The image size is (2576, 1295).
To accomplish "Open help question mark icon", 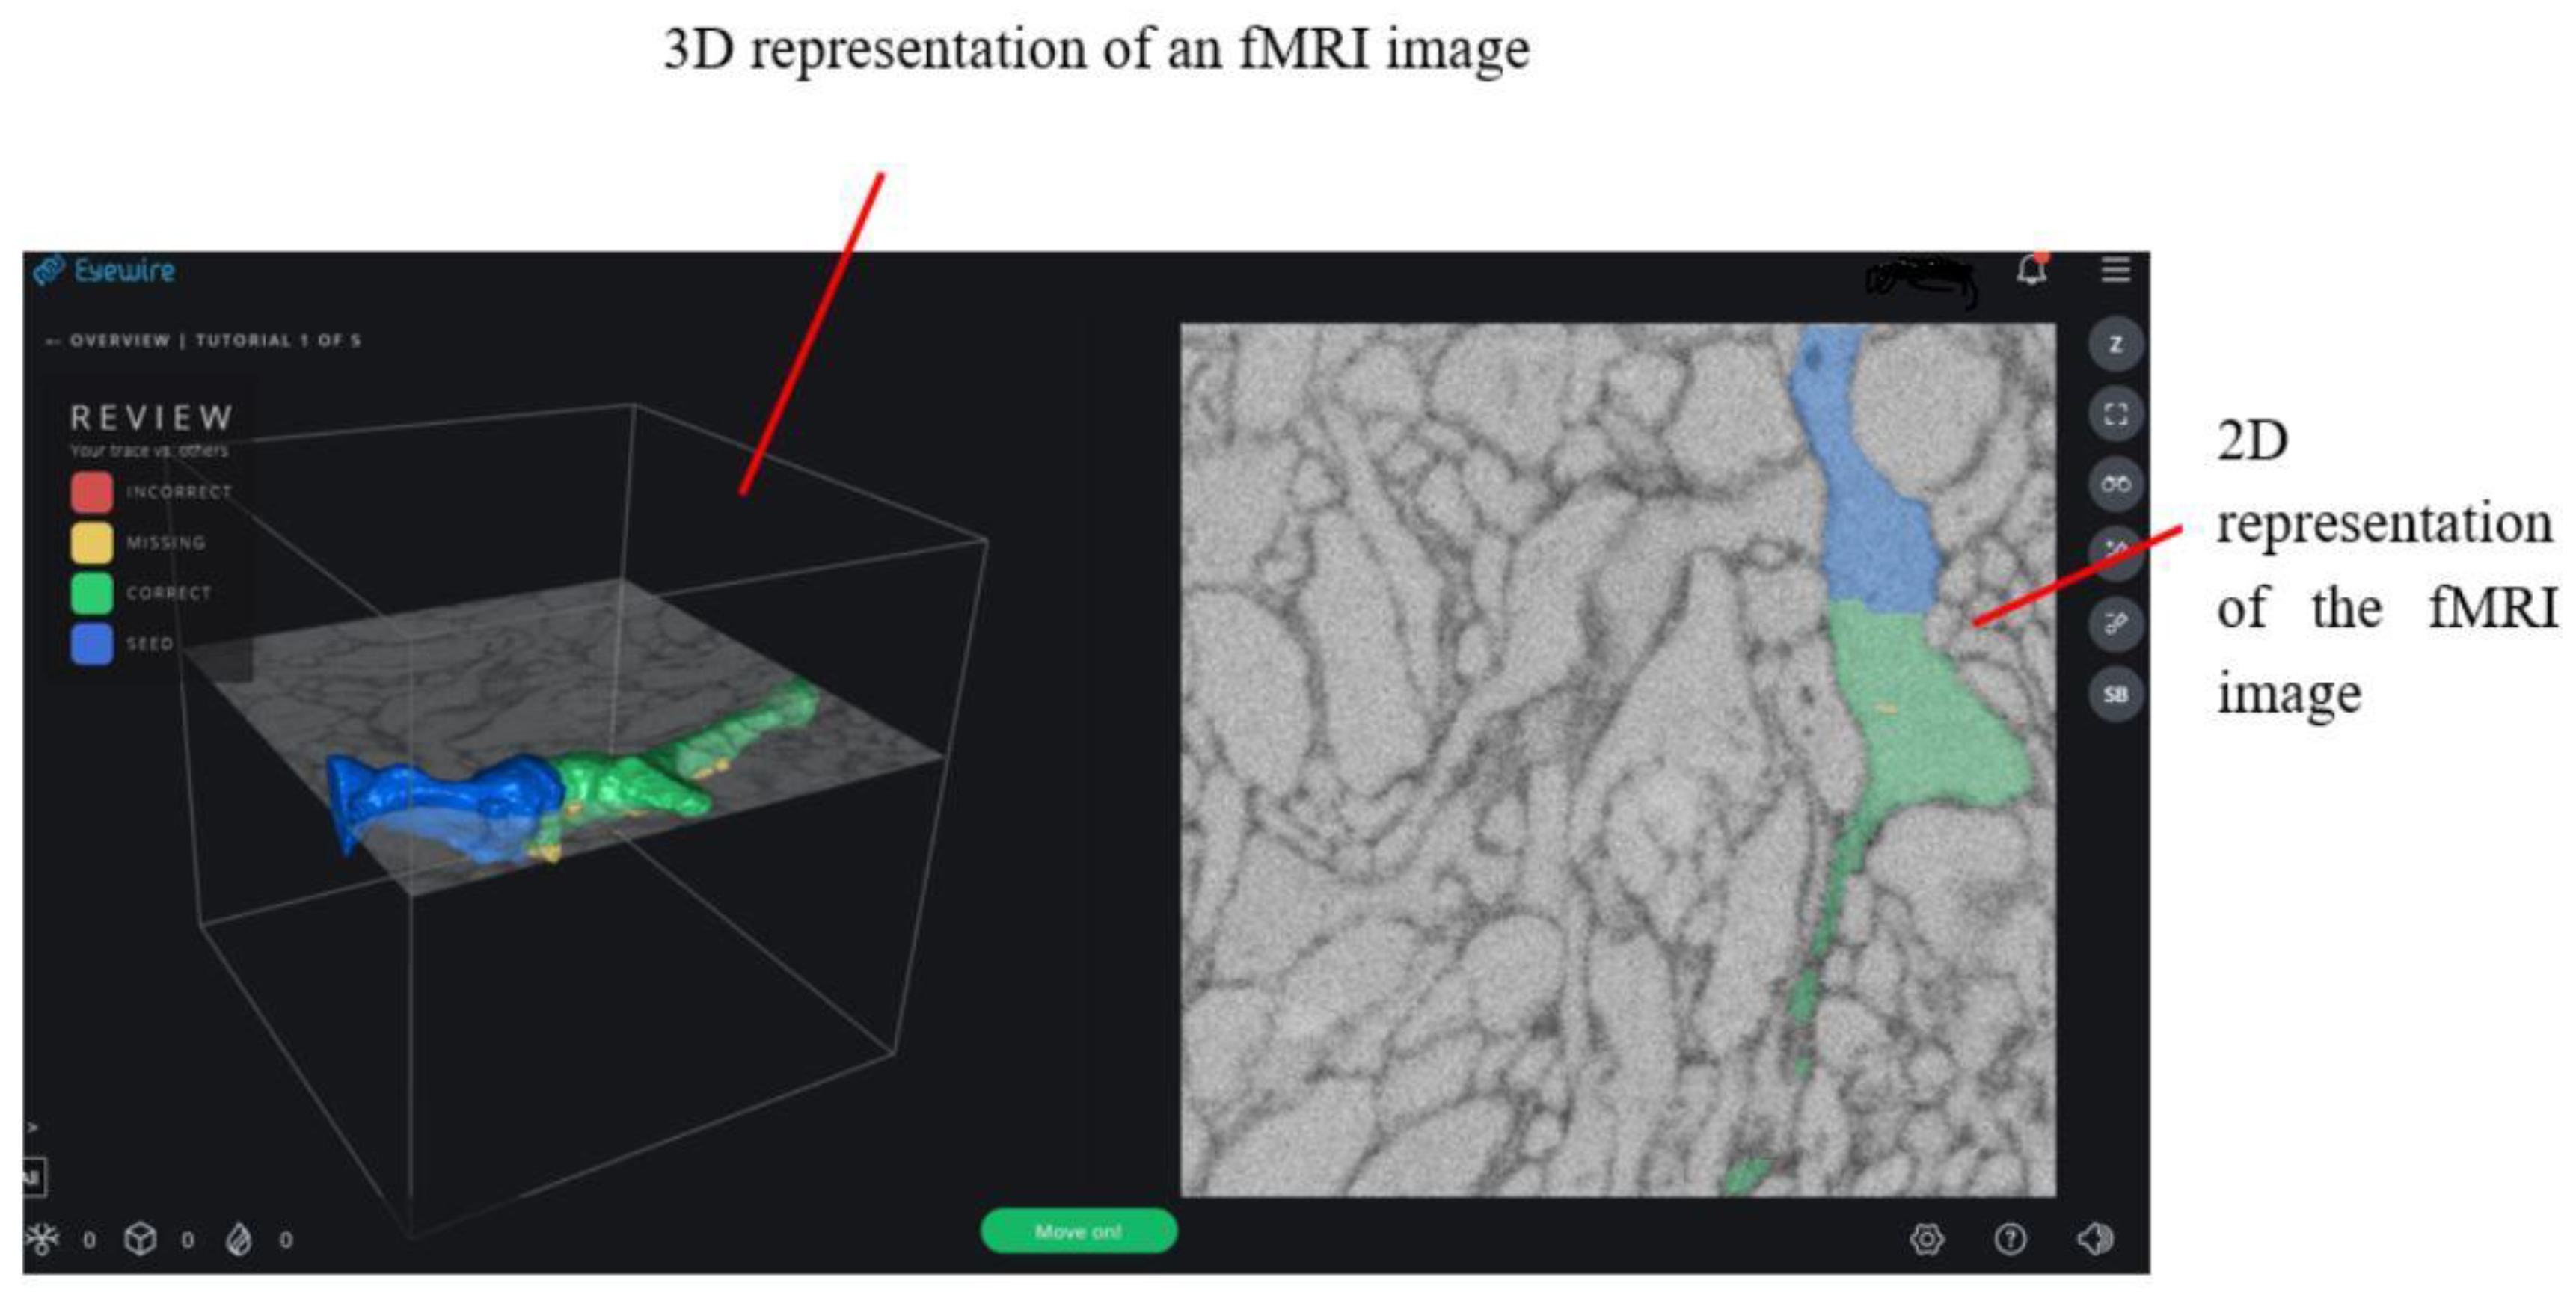I will (2010, 1239).
